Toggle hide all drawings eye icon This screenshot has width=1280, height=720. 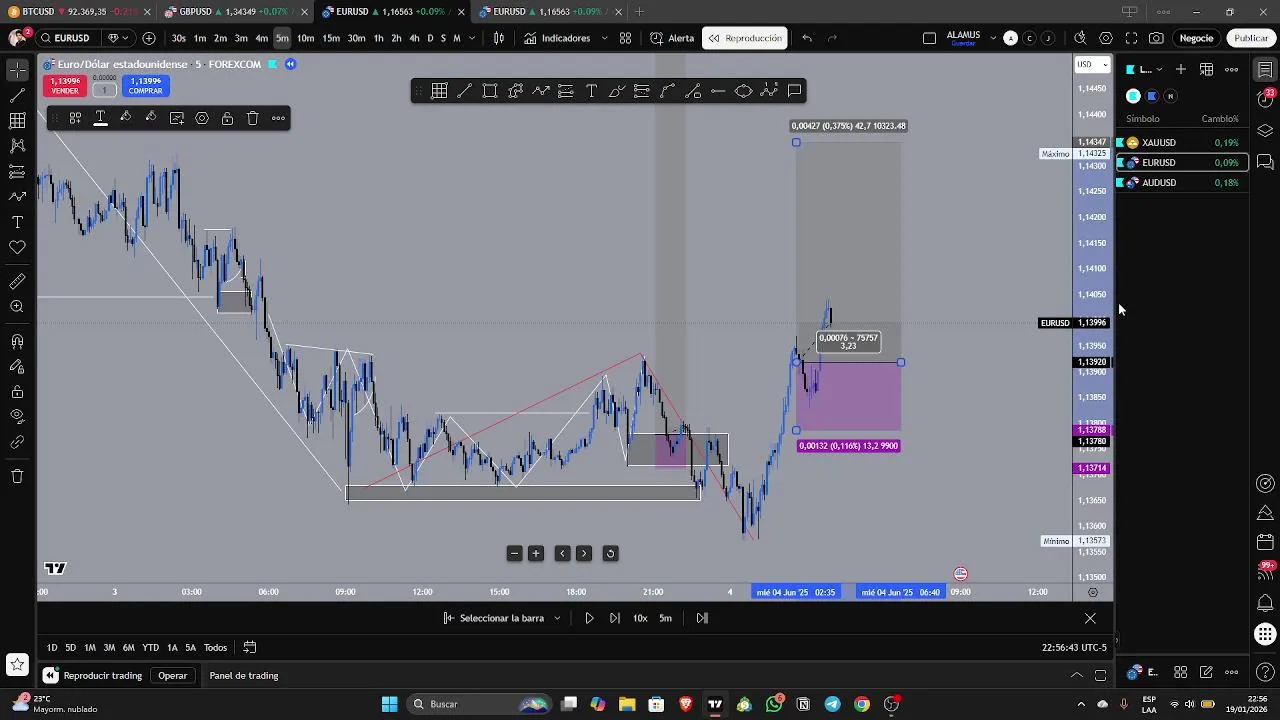17,417
